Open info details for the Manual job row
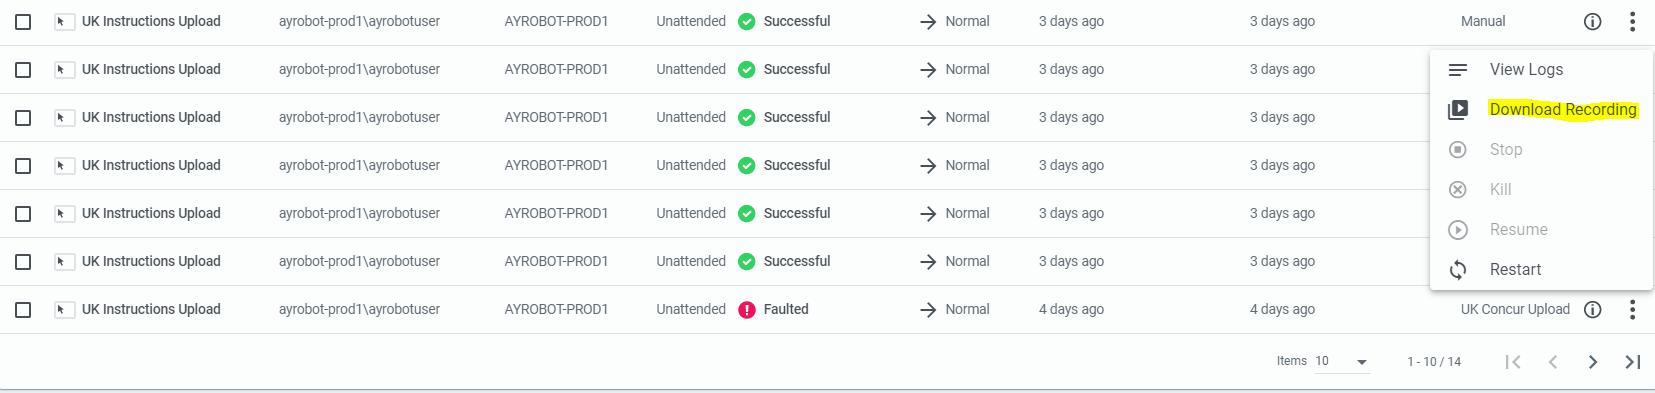The height and width of the screenshot is (393, 1655). click(1593, 22)
